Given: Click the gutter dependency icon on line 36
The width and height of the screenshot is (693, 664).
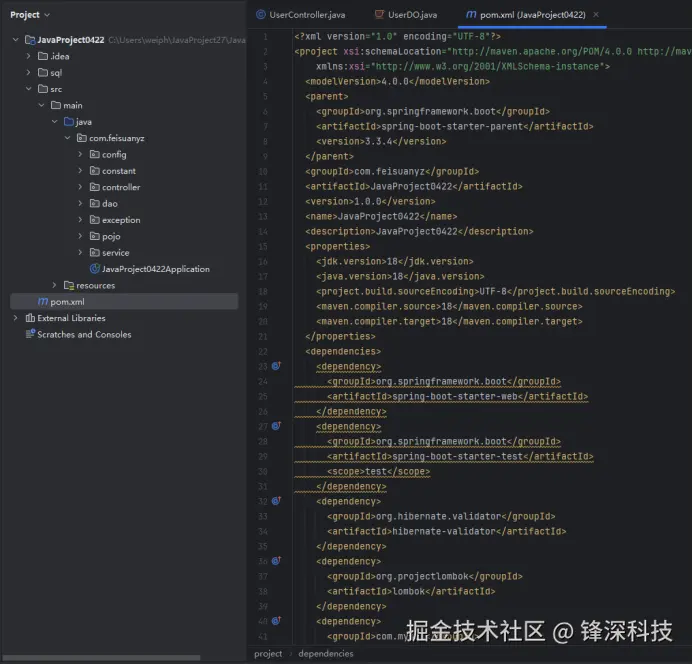Looking at the screenshot, I should 276,561.
